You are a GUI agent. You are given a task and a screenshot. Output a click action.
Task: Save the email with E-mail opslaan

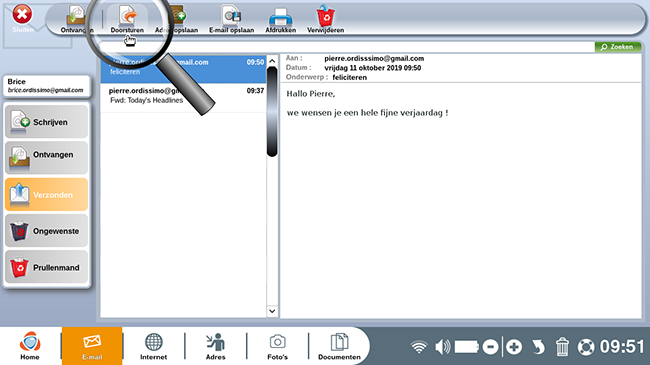coord(231,19)
